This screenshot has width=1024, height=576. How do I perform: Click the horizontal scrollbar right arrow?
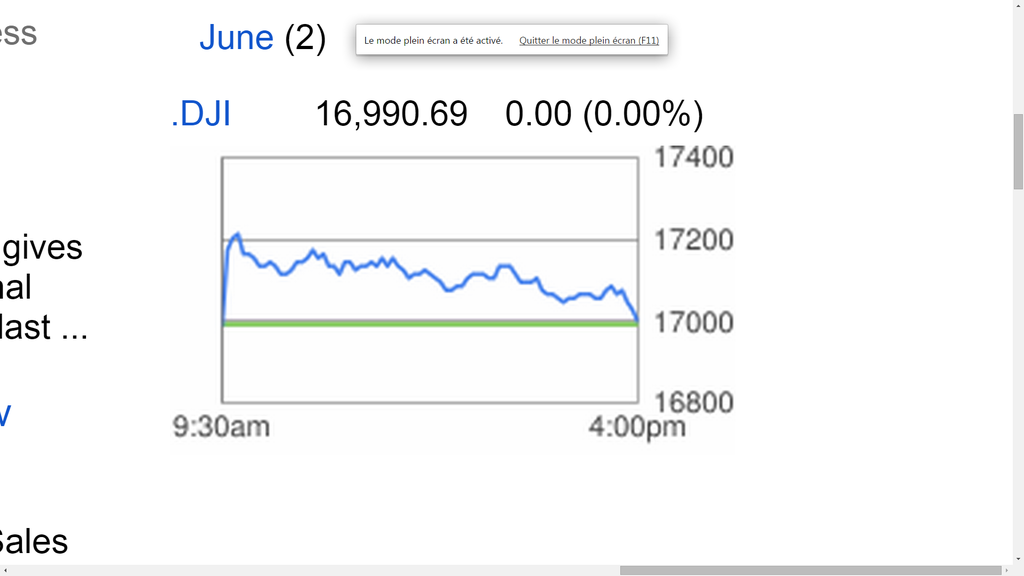coord(1007,571)
